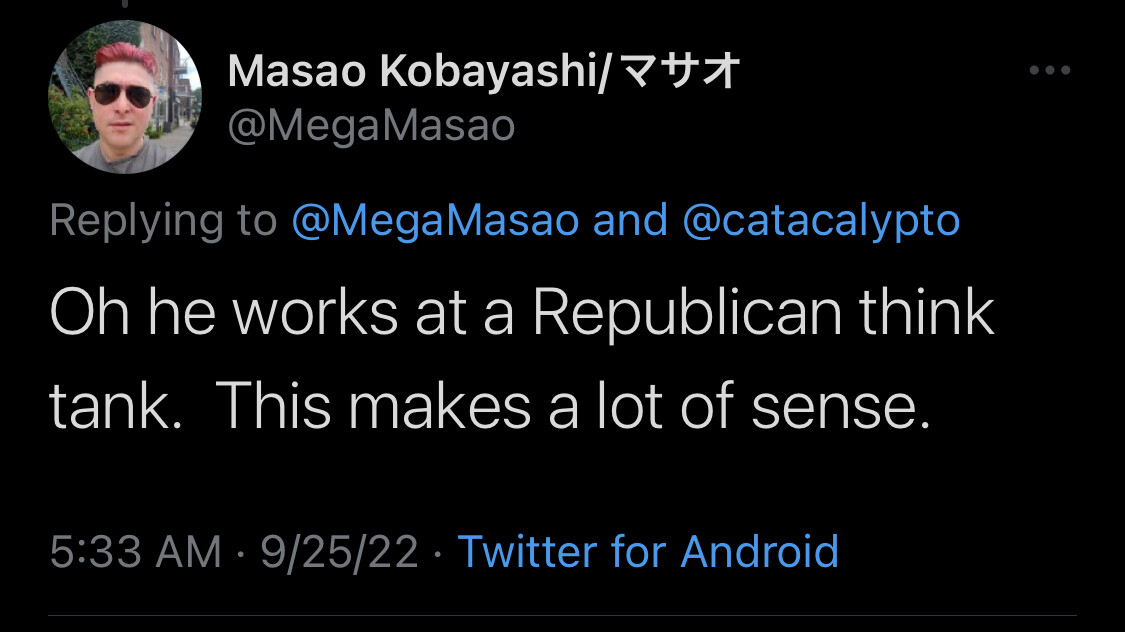
Task: Click the horizontal divider line below the timestamp
Action: [x=562, y=615]
